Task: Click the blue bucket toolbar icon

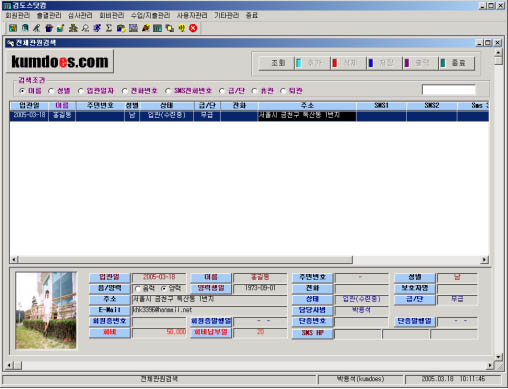Action: [x=49, y=28]
